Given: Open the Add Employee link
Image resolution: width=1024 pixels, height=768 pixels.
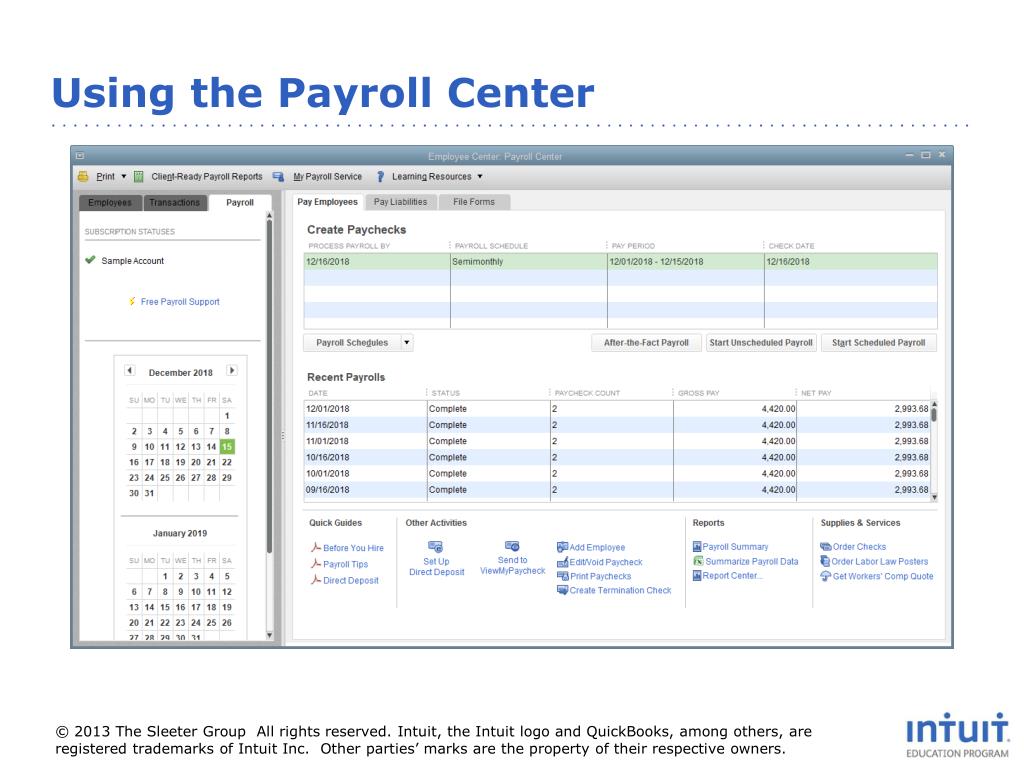Looking at the screenshot, I should click(597, 547).
